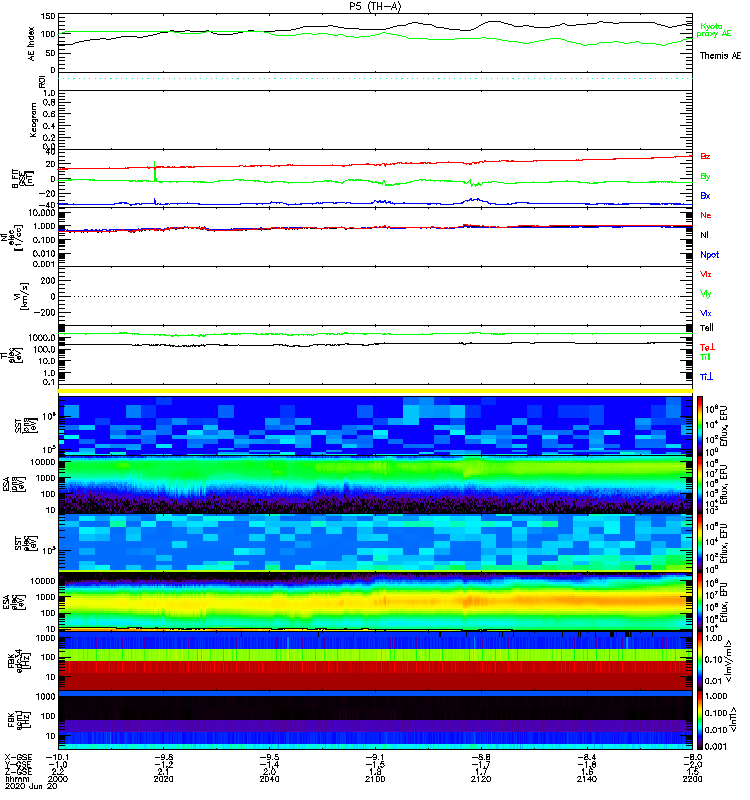
Task: Click the ESA ions Eflux colorbar
Action: point(701,485)
